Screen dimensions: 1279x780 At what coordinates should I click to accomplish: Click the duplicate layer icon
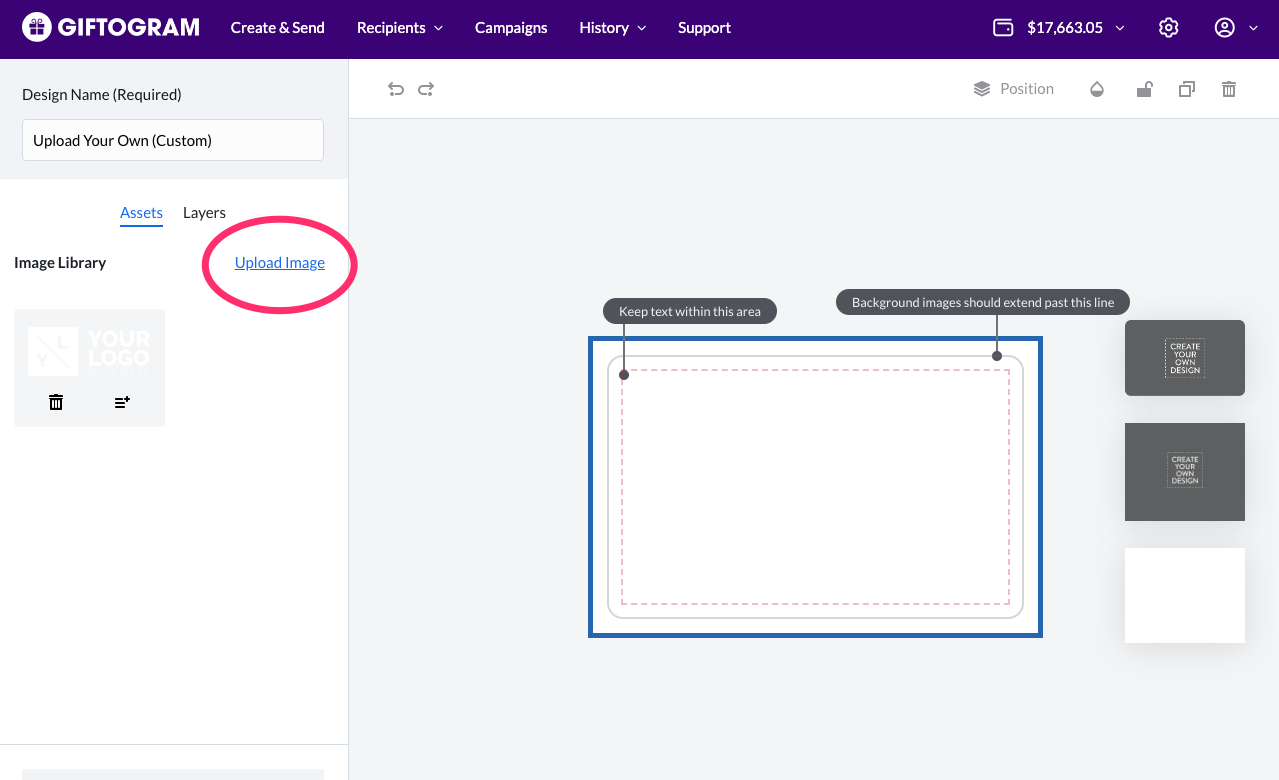pos(1186,89)
